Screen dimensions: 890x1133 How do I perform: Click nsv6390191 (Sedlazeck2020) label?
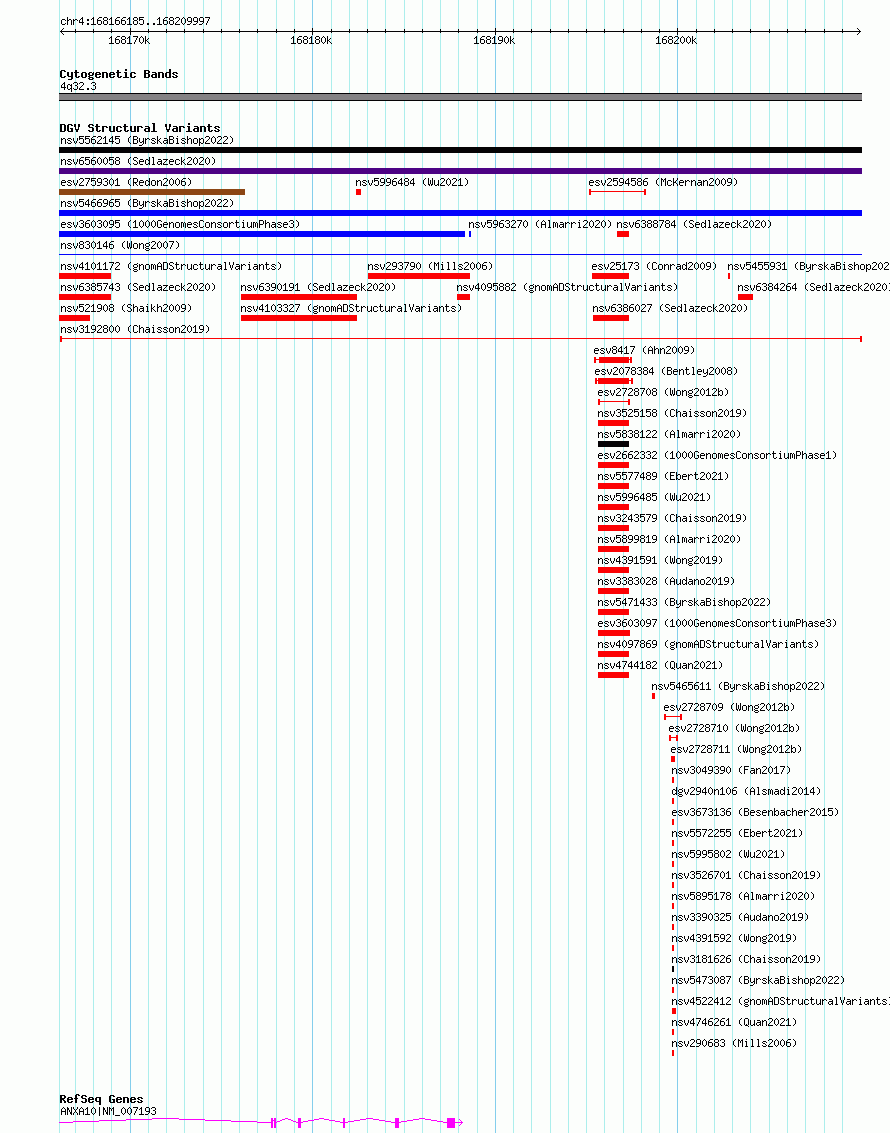[318, 287]
